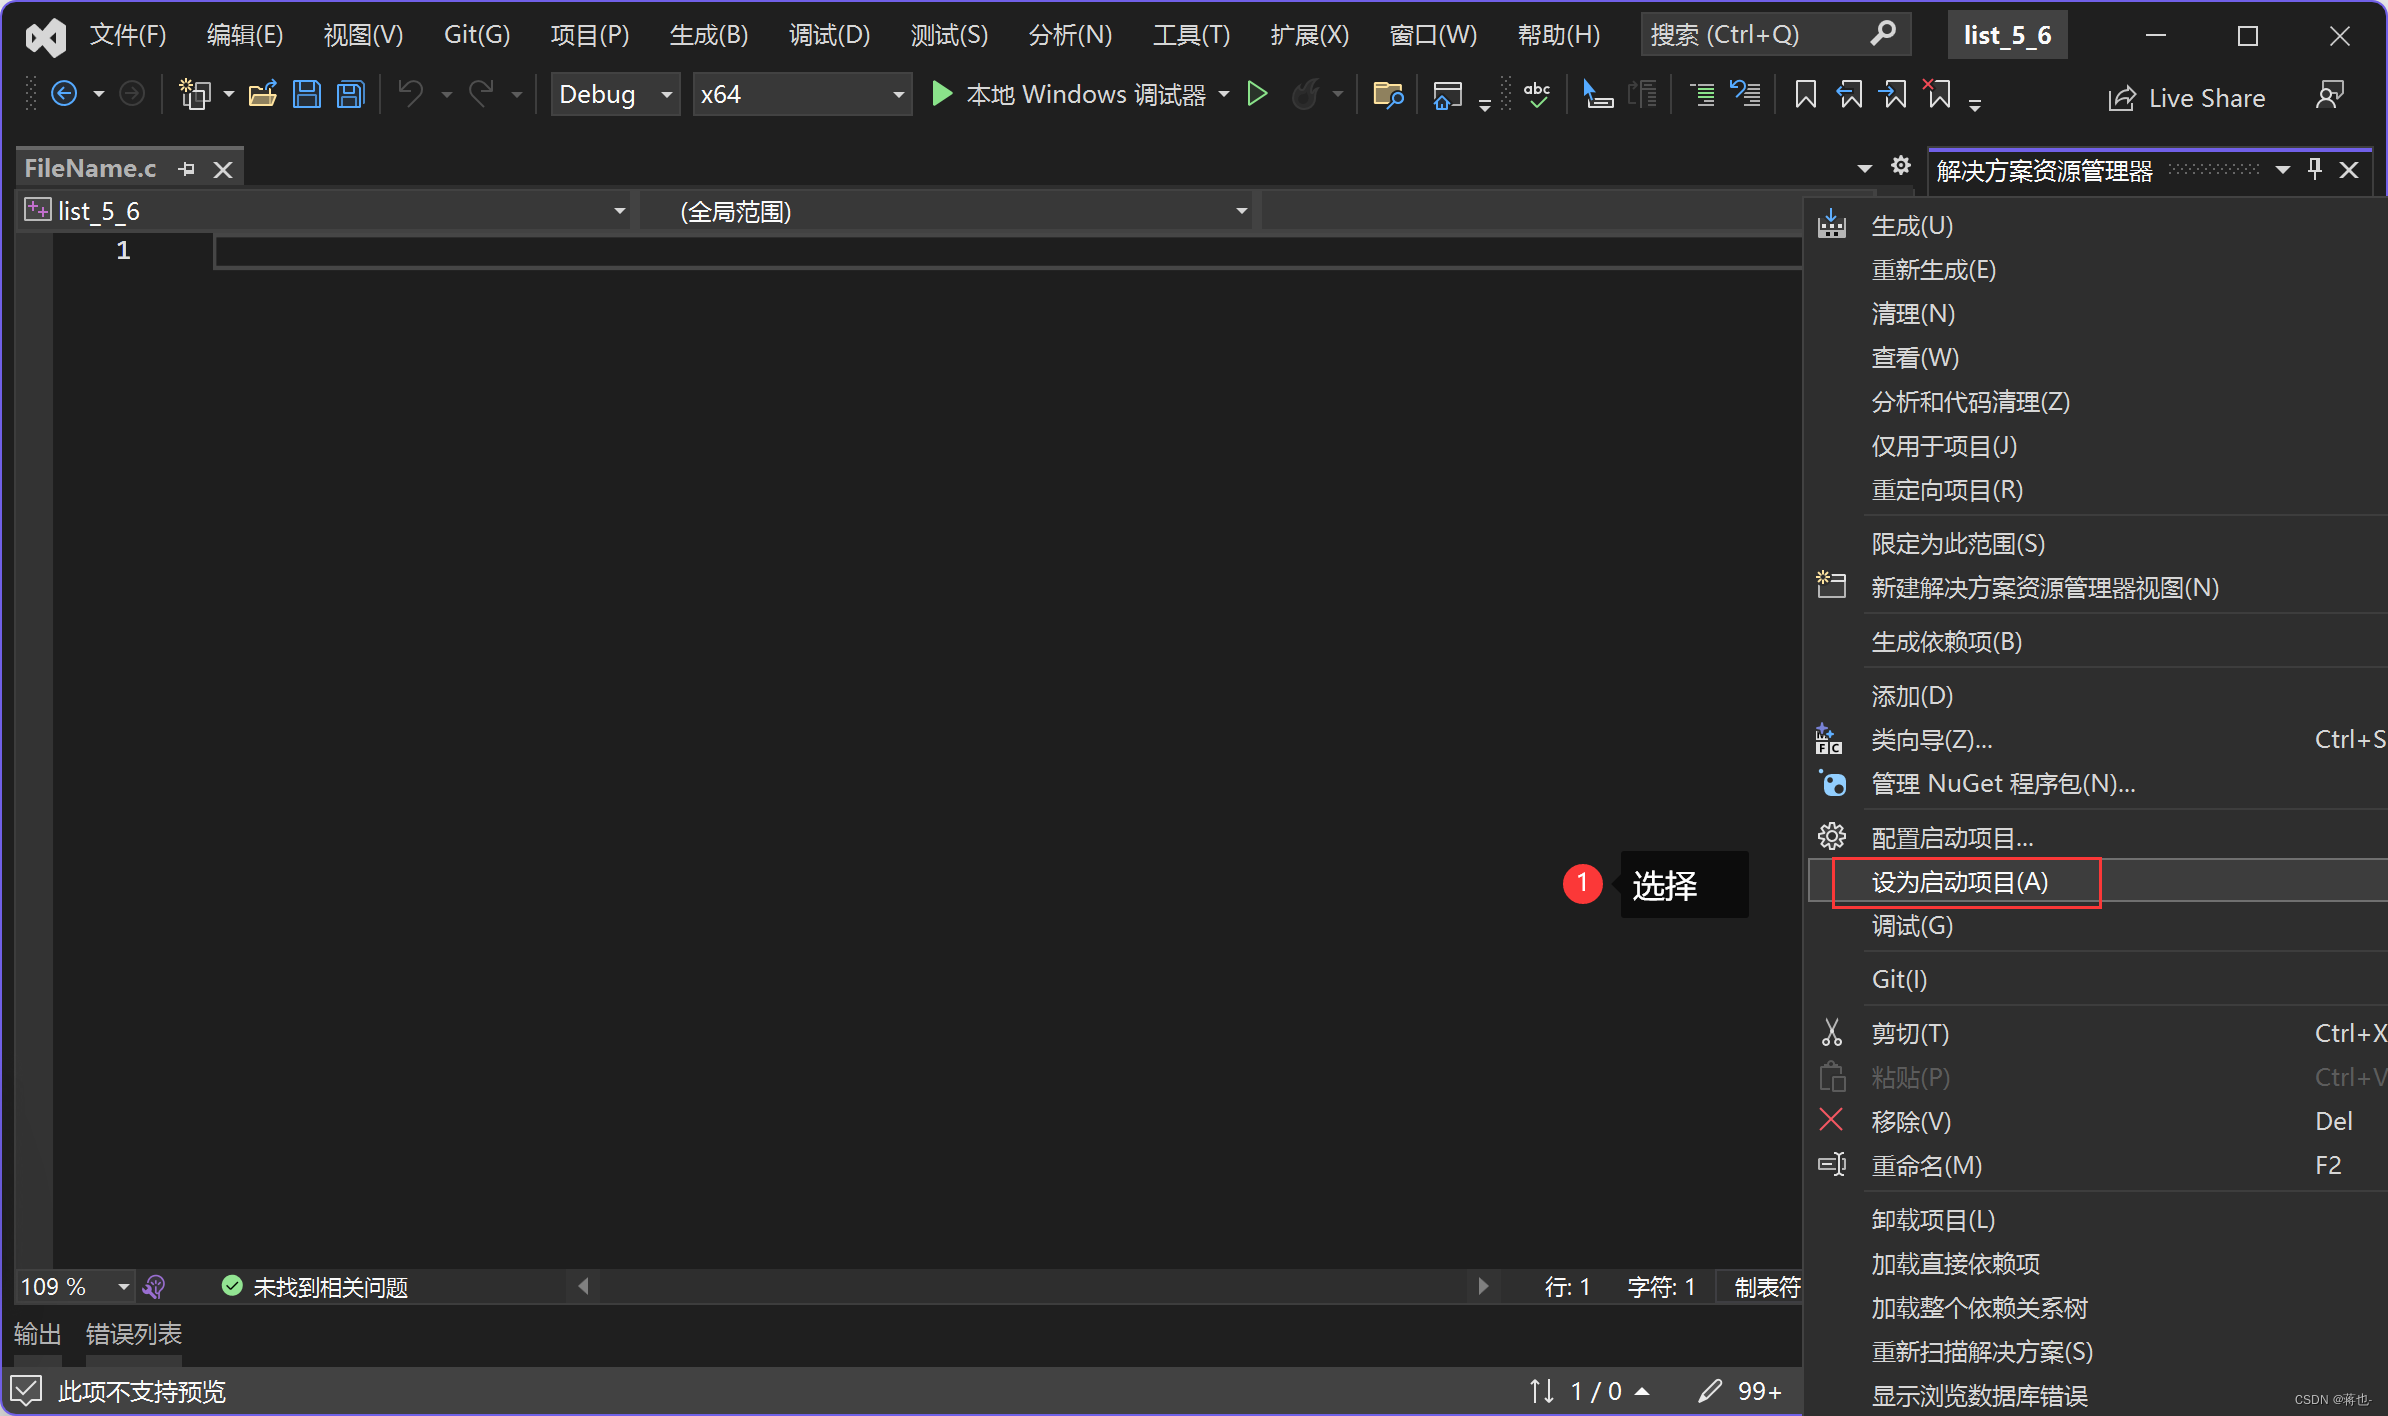This screenshot has height=1416, width=2388.
Task: Open the 调试(D) menu
Action: pos(839,34)
